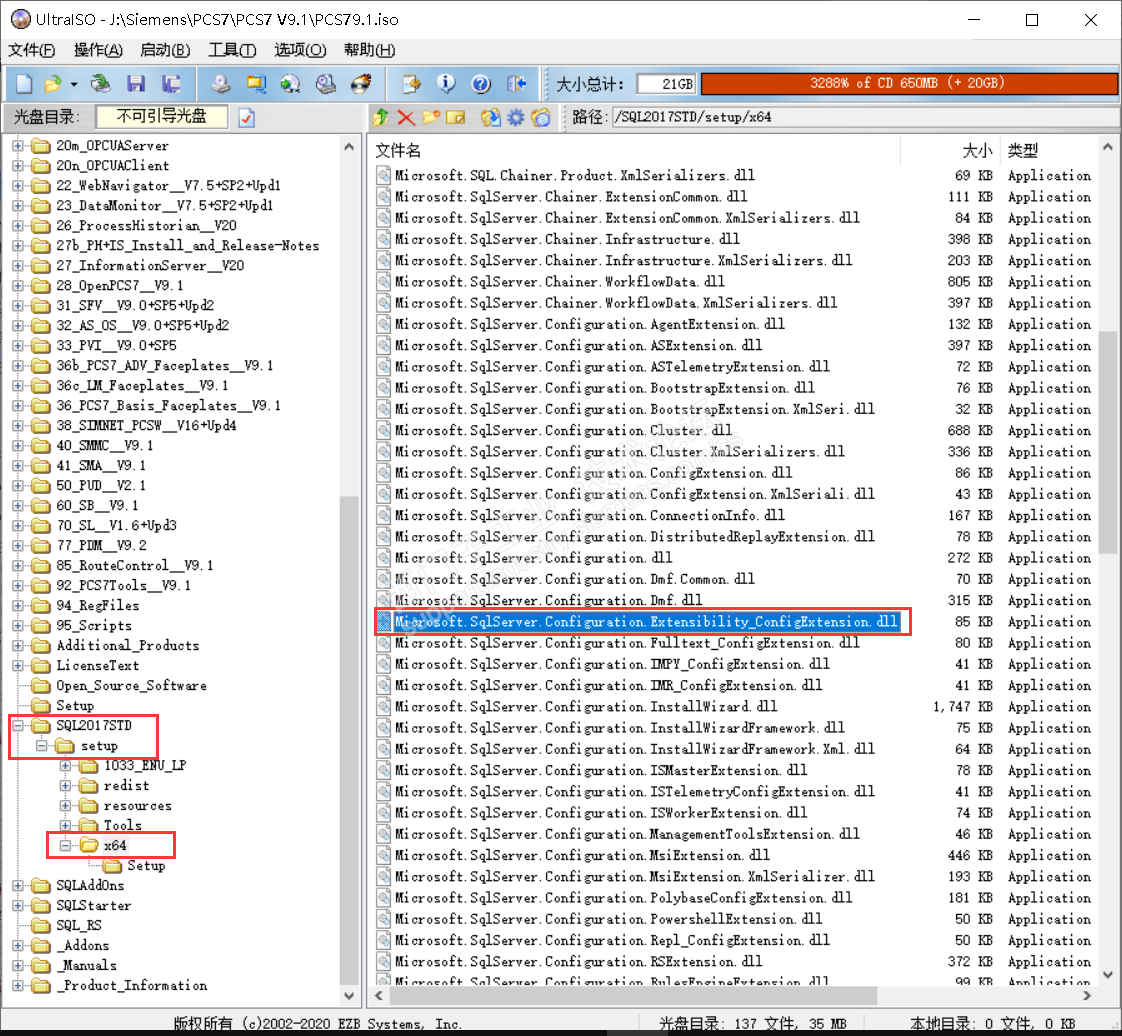Create a new ISO image with toolbar icon
Screen dimensions: 1122x1036
click(x=24, y=84)
